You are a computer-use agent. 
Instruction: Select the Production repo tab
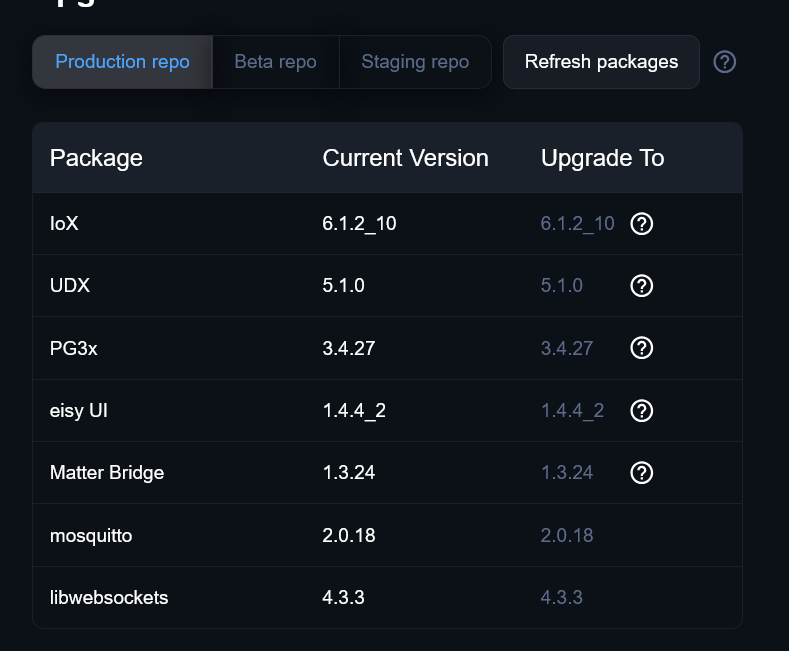click(122, 62)
